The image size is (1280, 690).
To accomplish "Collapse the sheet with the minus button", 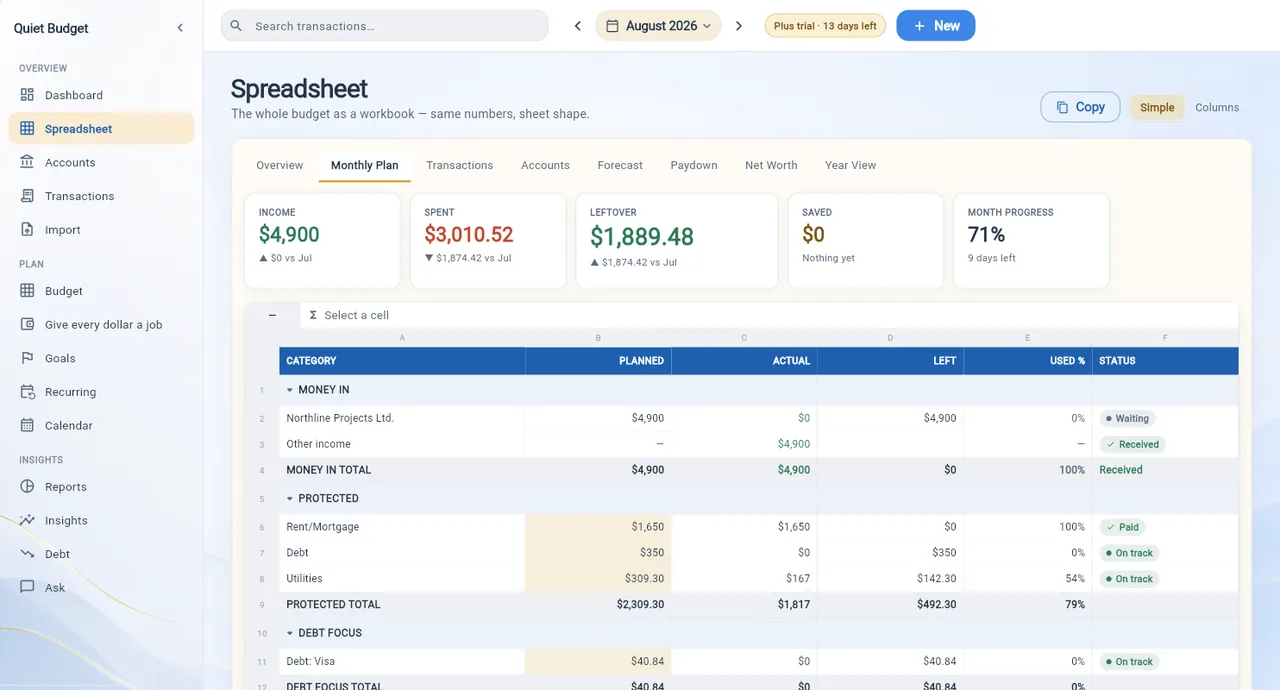I will (x=272, y=315).
